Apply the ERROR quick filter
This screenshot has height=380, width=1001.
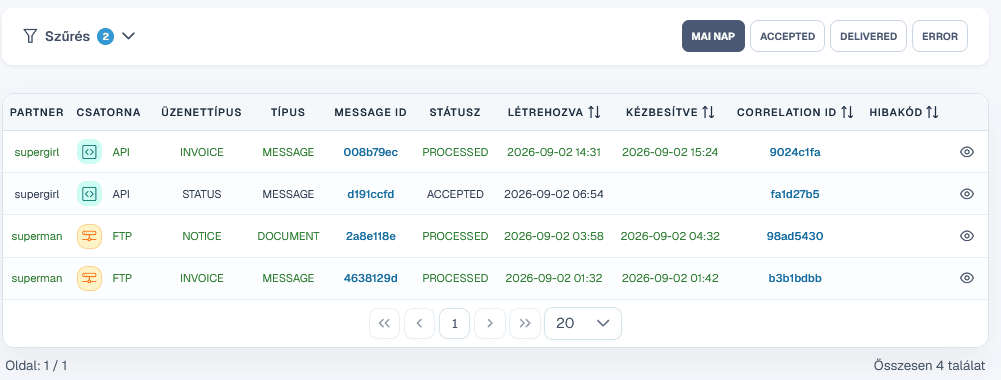point(940,36)
